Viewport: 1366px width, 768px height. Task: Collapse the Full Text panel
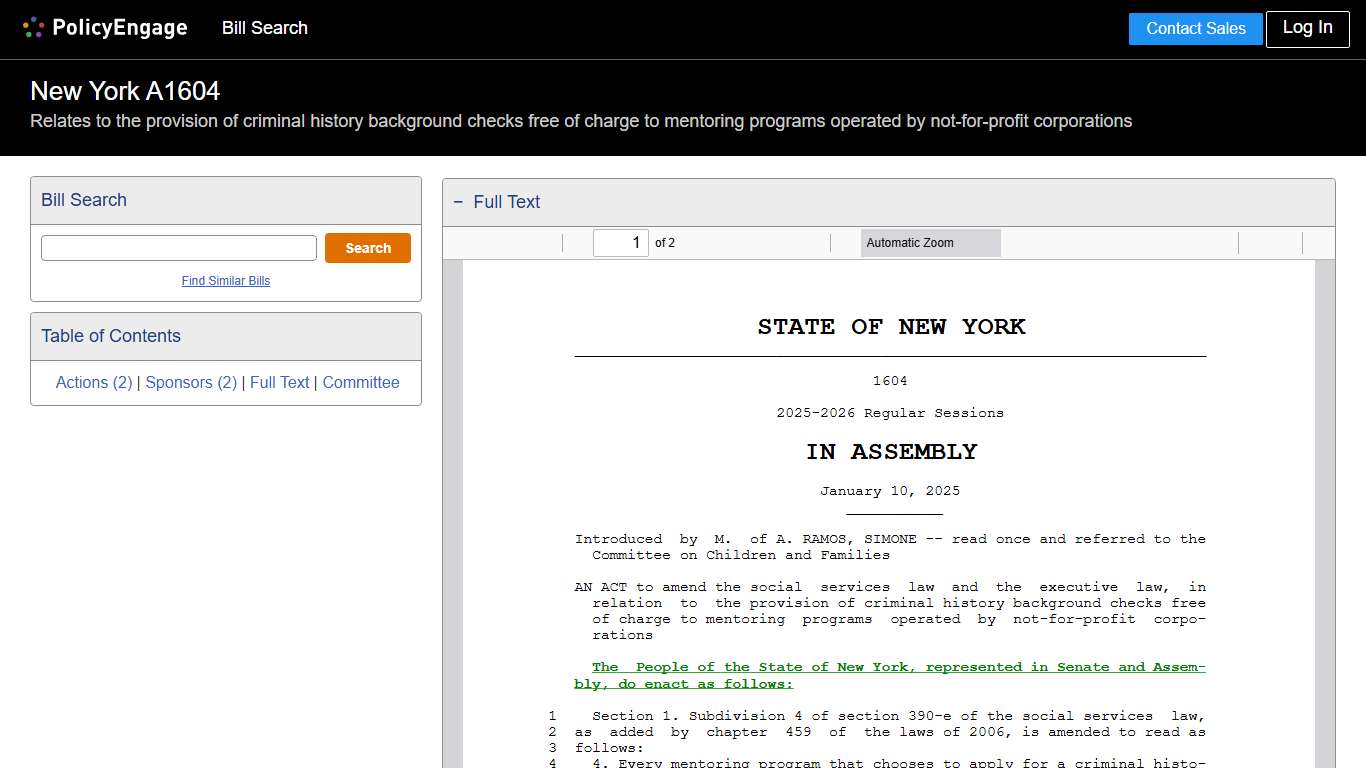tap(458, 202)
